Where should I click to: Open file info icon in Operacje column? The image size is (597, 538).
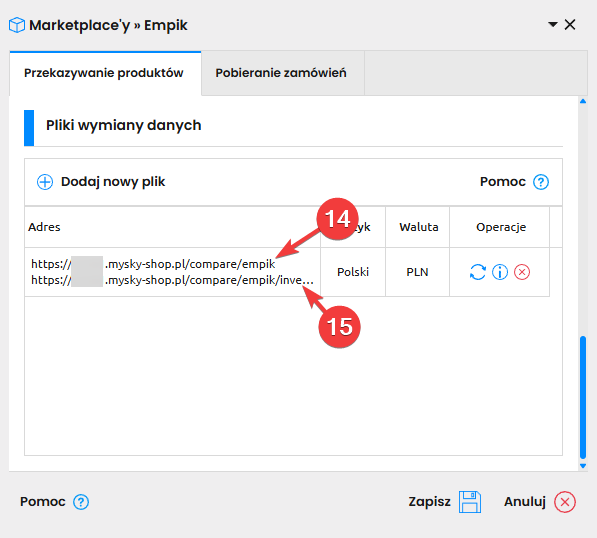(x=500, y=272)
